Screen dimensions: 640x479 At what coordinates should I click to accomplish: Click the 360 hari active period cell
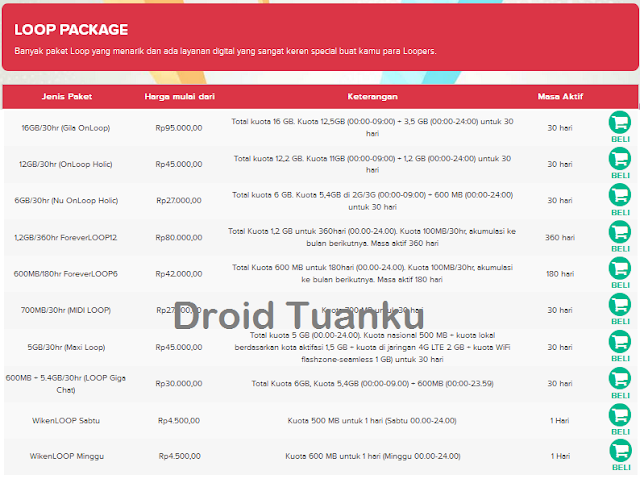coord(560,237)
